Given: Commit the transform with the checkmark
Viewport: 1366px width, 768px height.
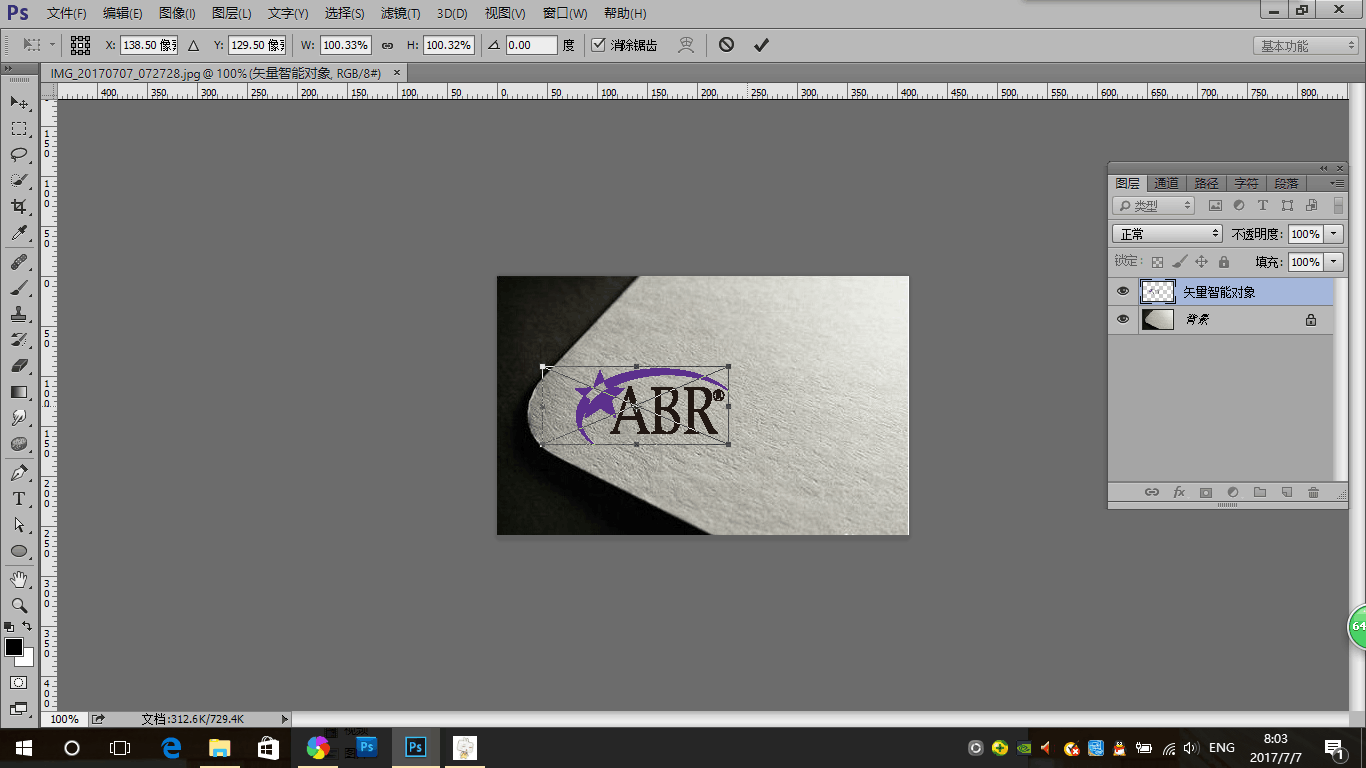Looking at the screenshot, I should point(761,45).
